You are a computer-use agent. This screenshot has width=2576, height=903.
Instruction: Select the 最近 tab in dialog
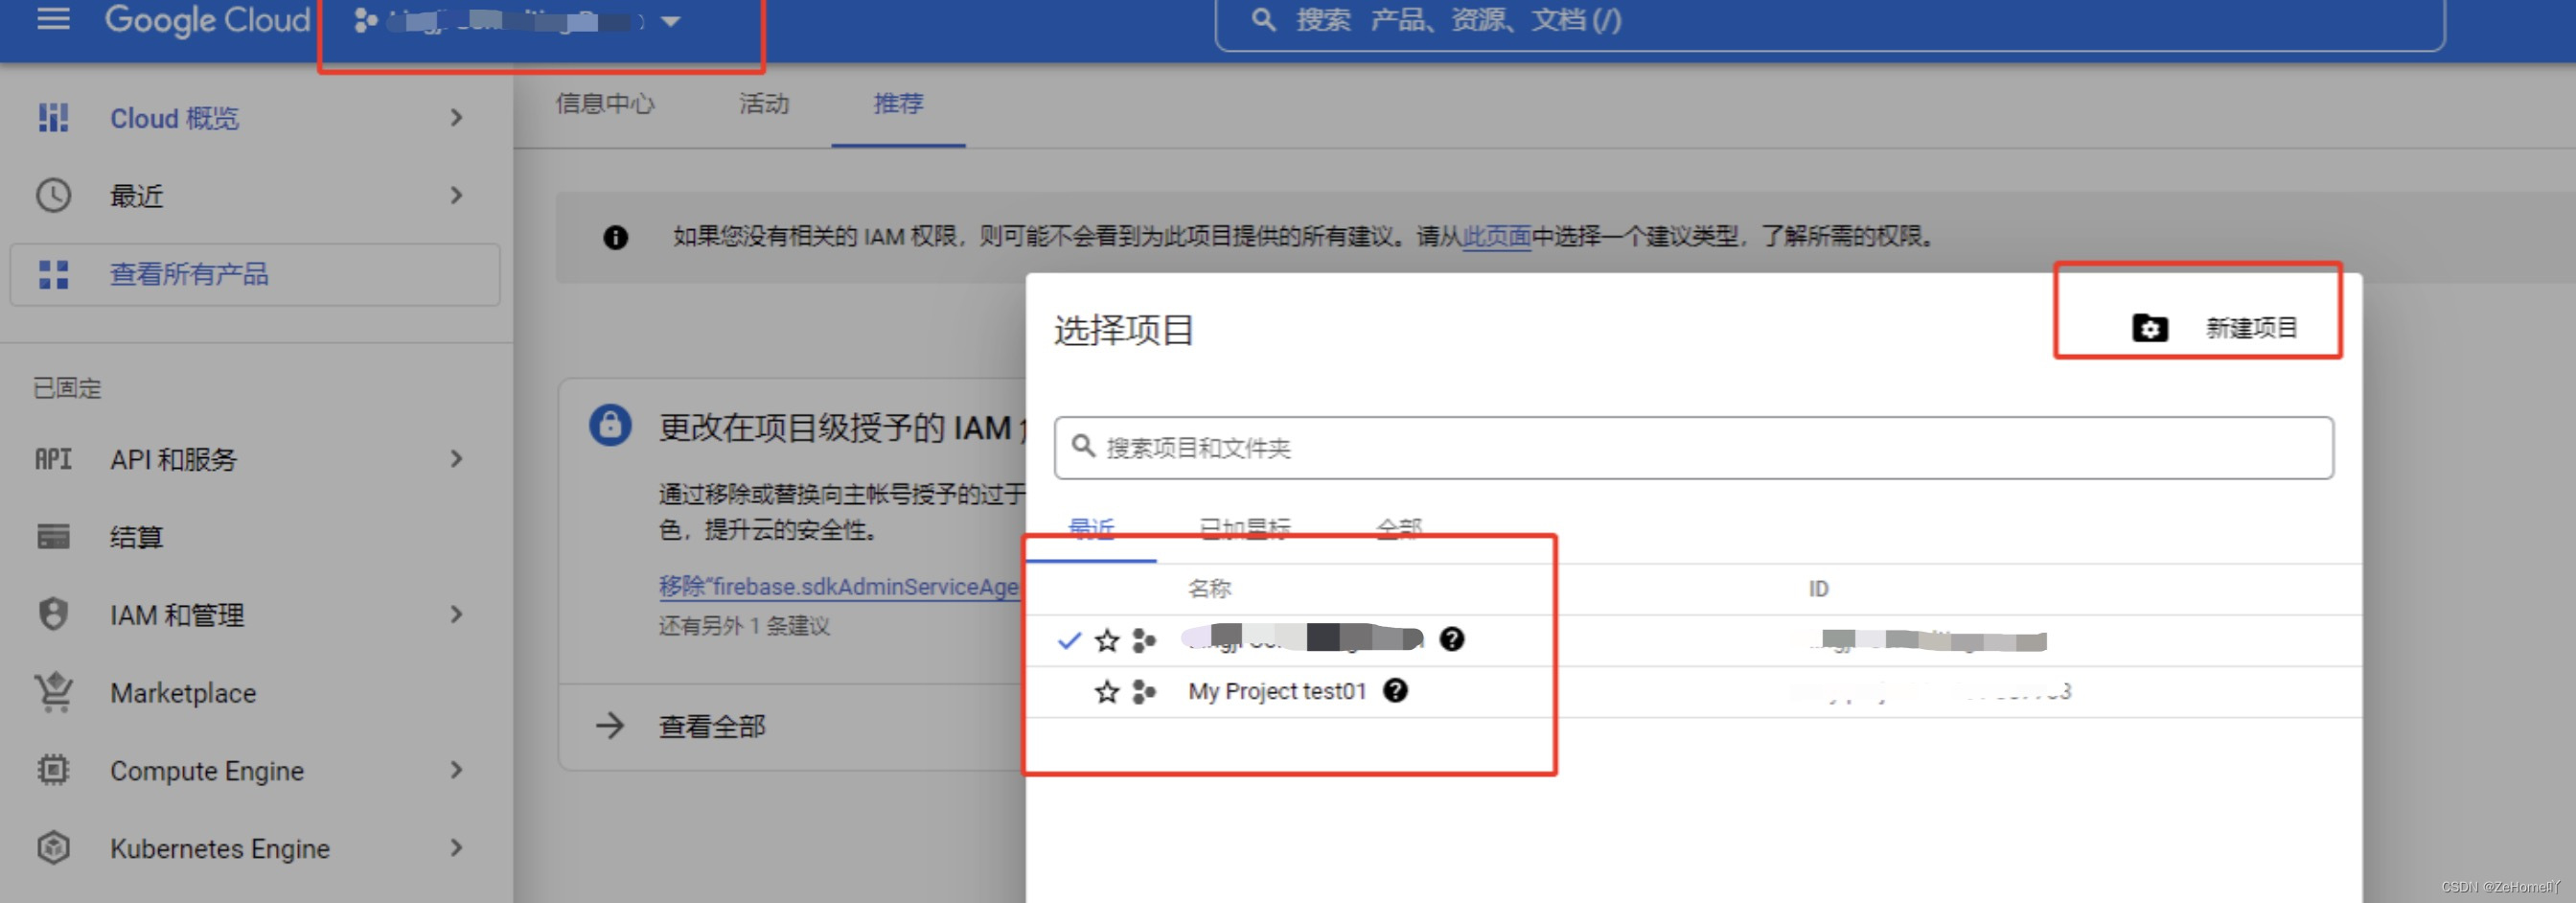click(1091, 528)
